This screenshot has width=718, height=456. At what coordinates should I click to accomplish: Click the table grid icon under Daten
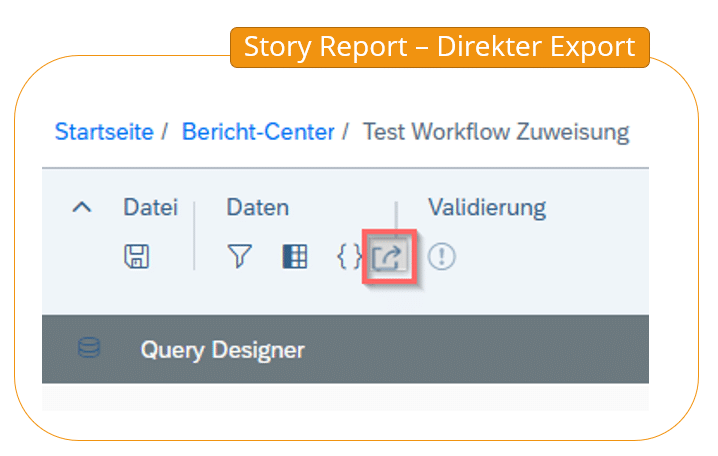coord(294,258)
